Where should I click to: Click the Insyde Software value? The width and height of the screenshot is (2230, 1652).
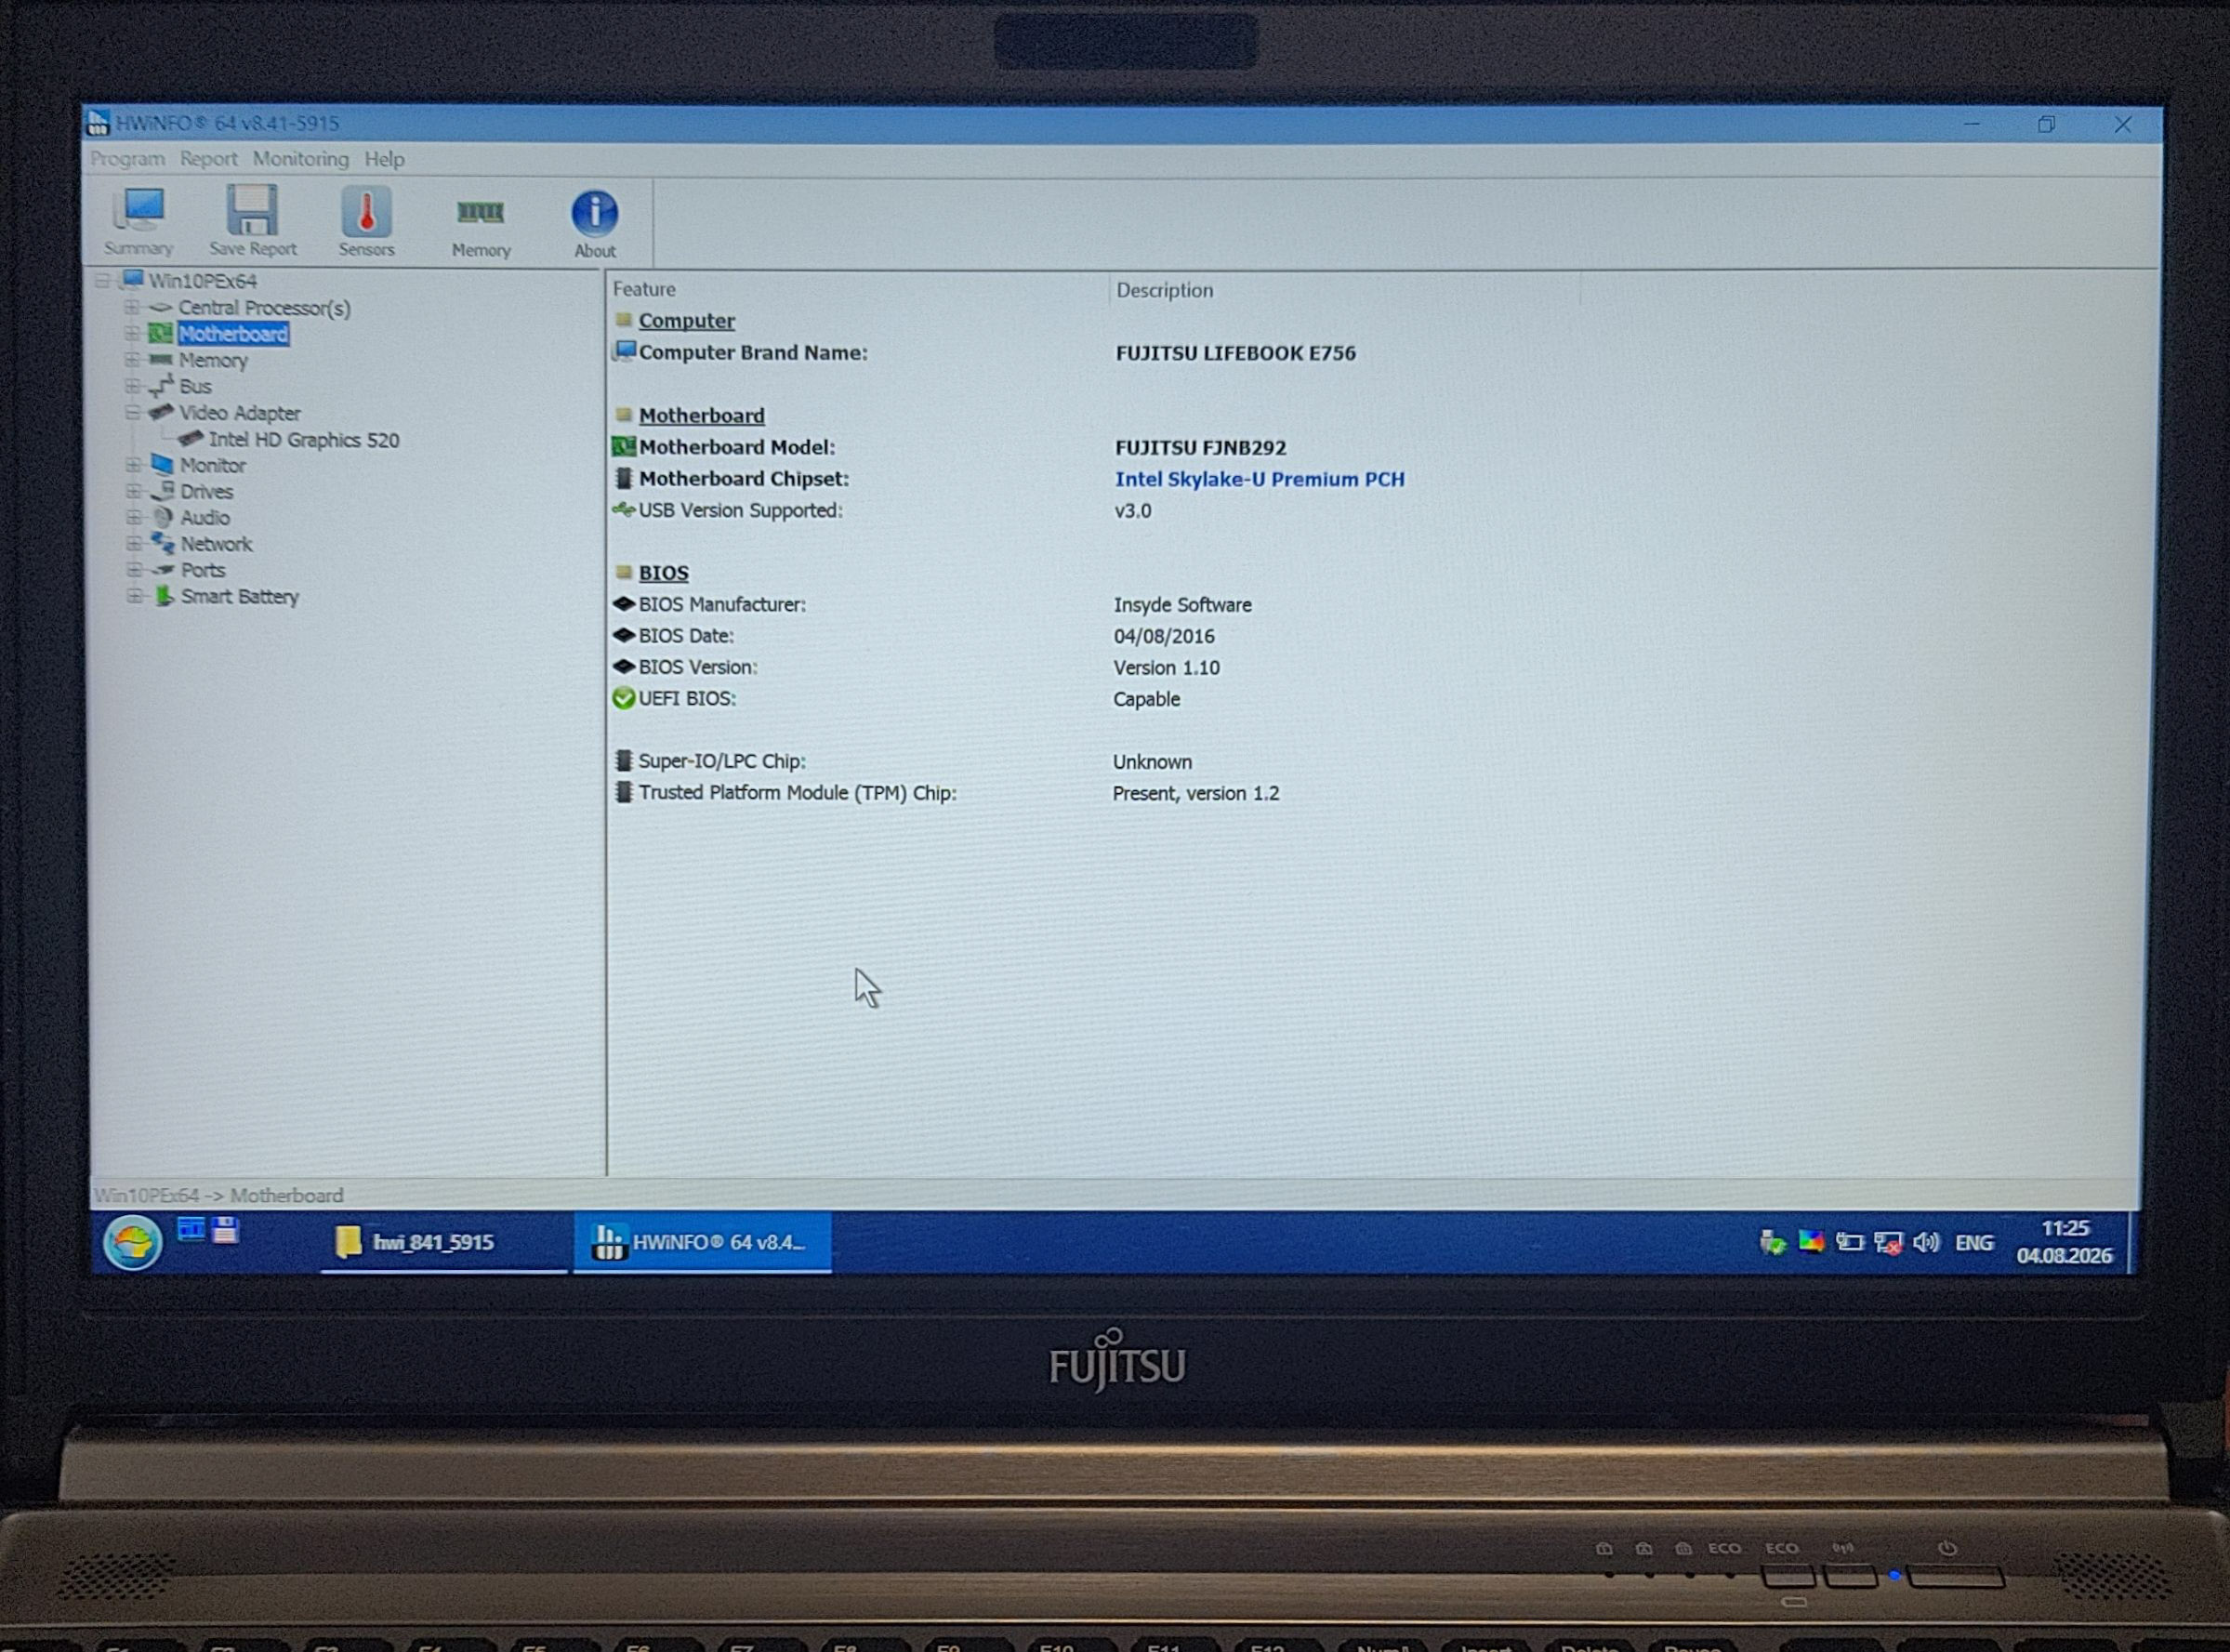click(x=1182, y=605)
